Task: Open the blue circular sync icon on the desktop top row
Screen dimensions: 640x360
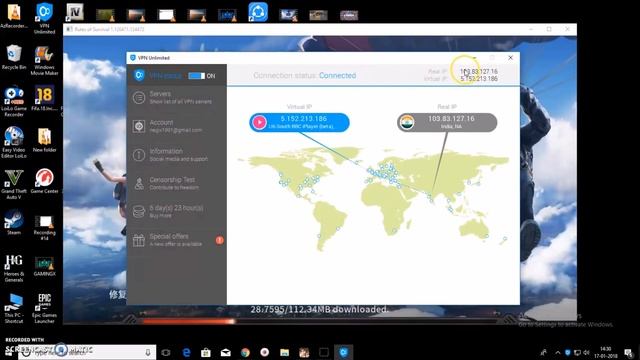Action: (x=258, y=11)
